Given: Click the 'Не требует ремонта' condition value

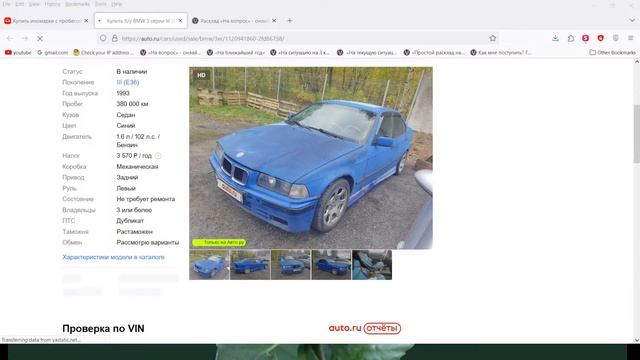Looking at the screenshot, I should click(146, 199).
